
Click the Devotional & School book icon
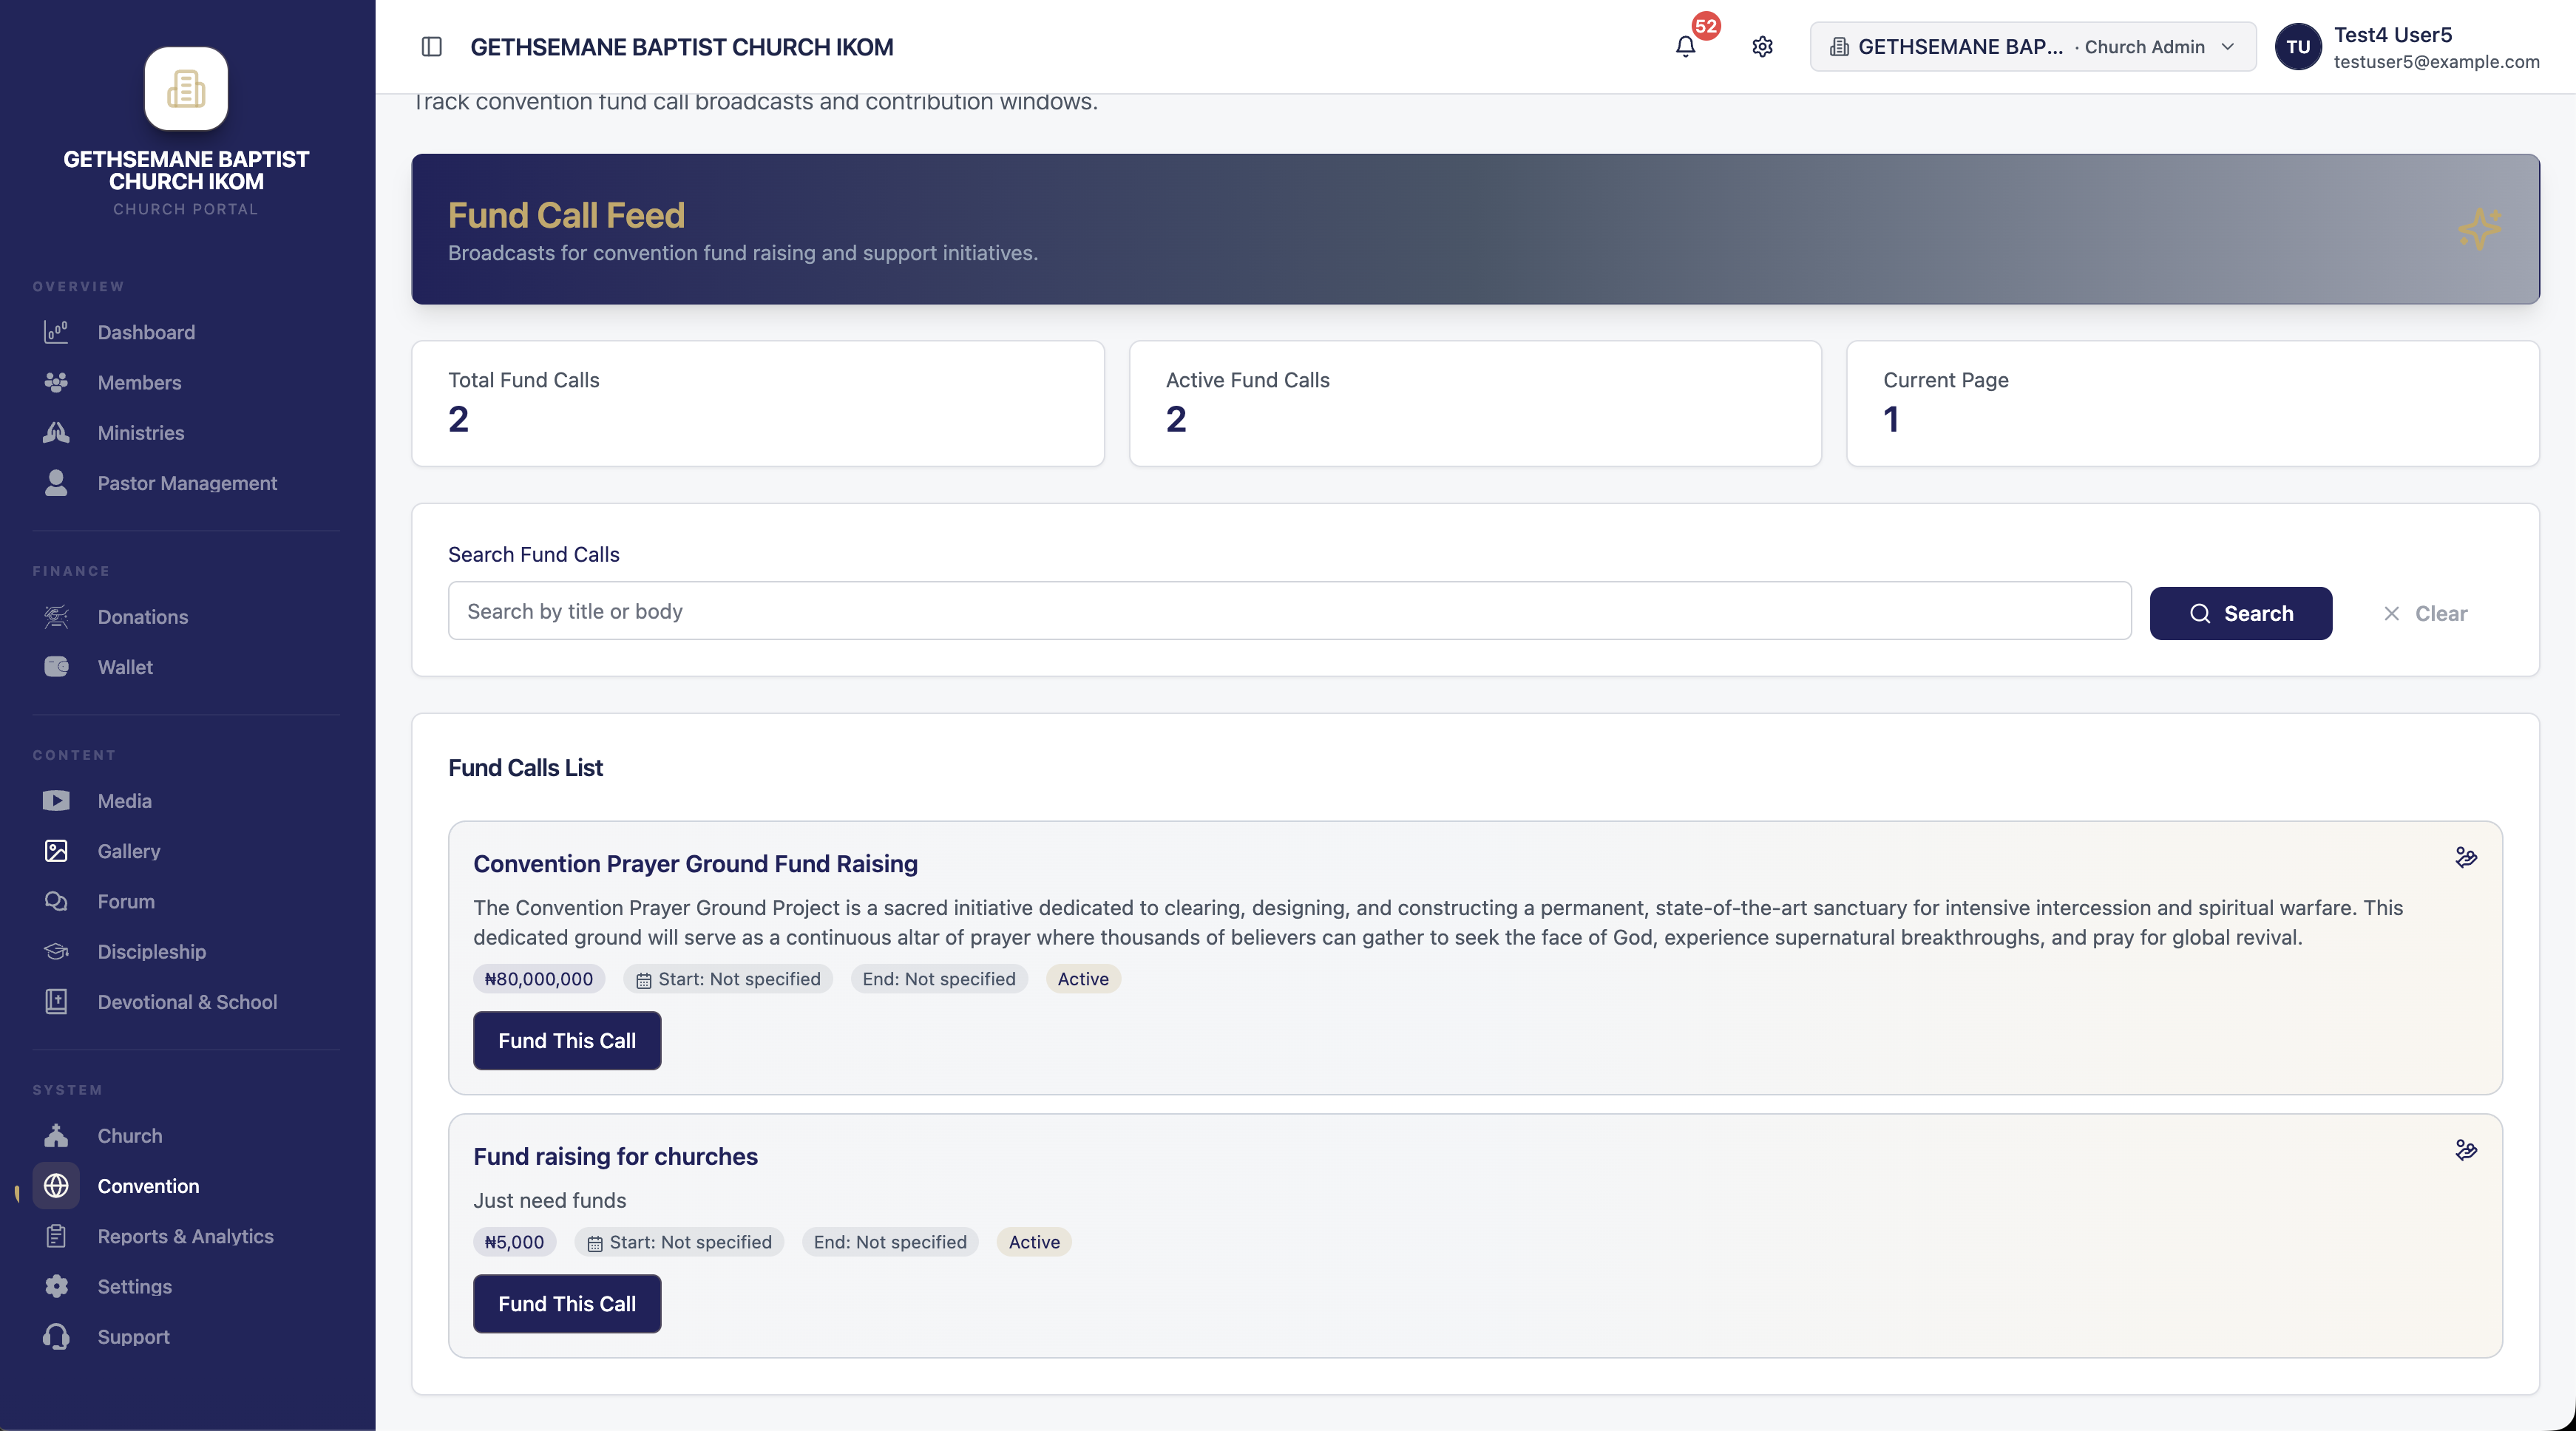pyautogui.click(x=56, y=1001)
